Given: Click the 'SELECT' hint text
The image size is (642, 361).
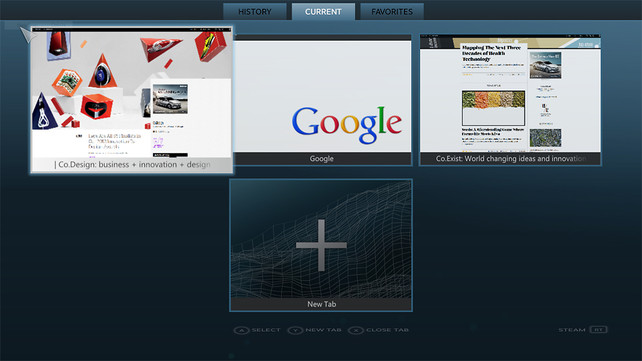Looking at the screenshot, I should point(266,330).
